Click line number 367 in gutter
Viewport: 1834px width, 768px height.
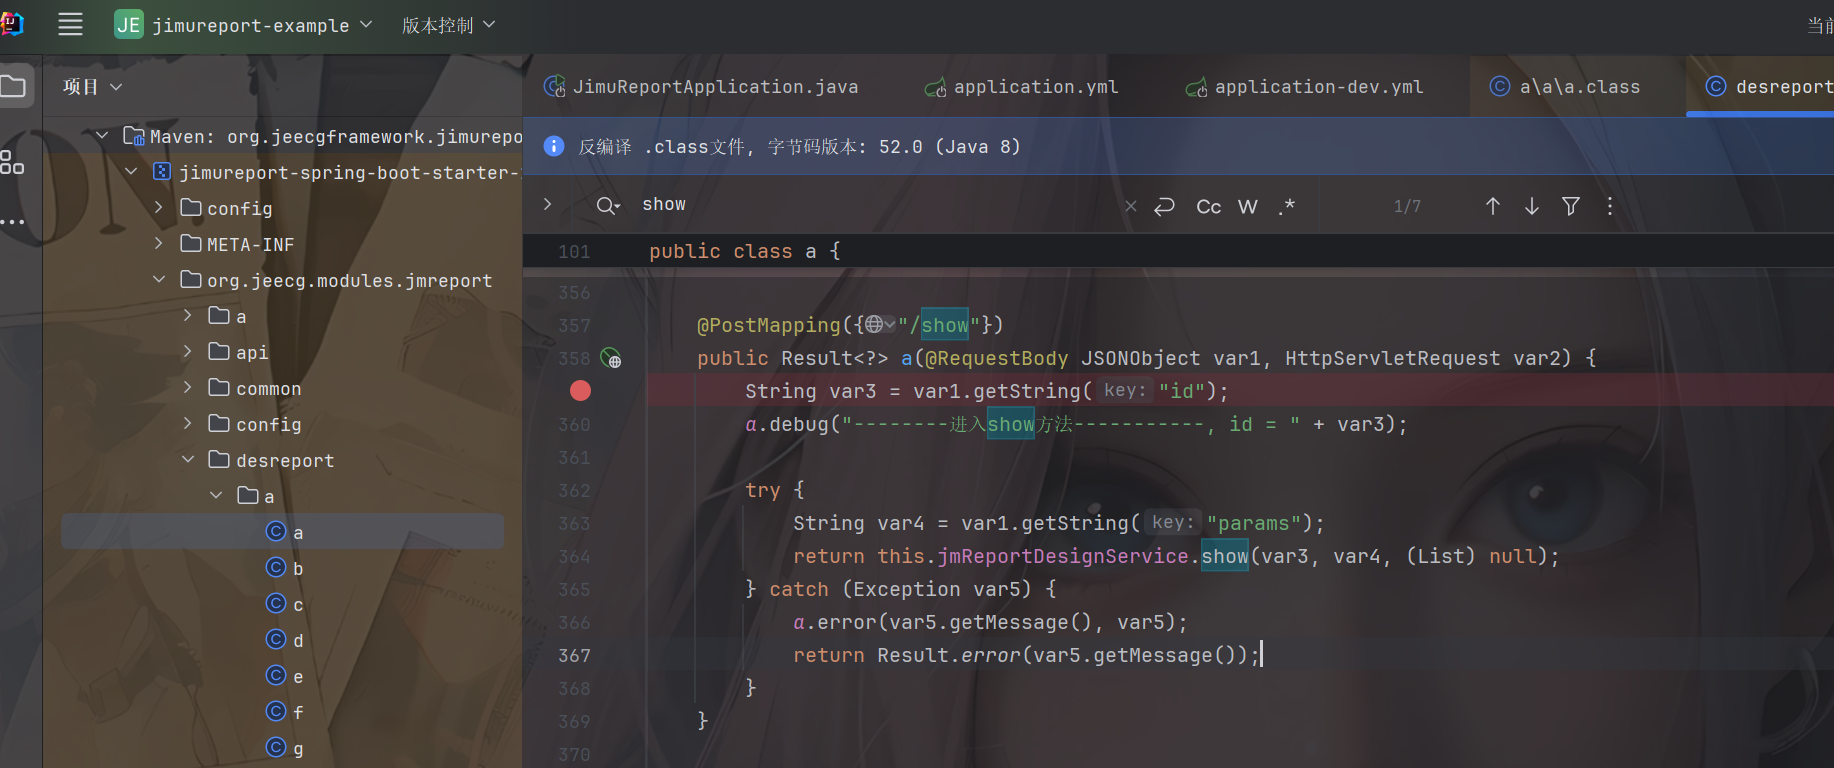point(574,655)
